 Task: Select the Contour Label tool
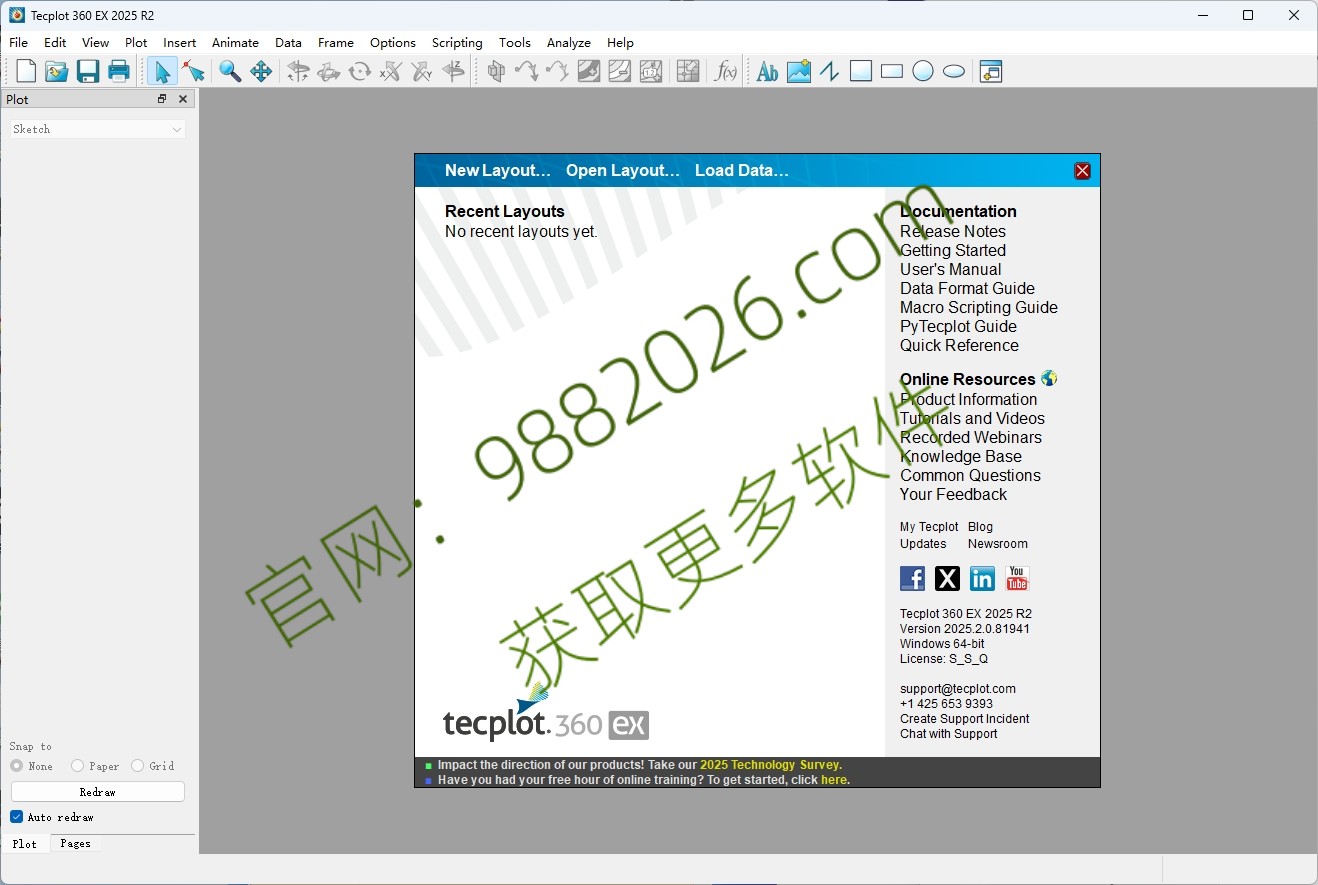click(x=651, y=71)
